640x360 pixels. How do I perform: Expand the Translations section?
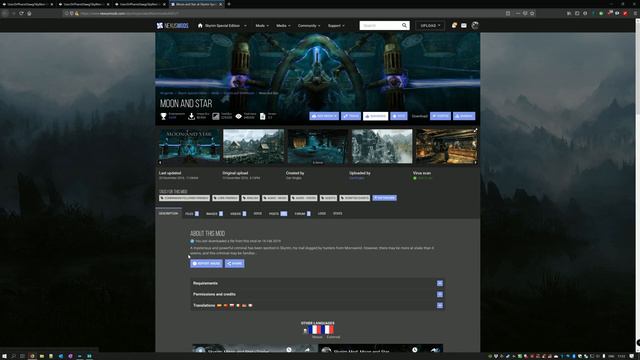317,305
